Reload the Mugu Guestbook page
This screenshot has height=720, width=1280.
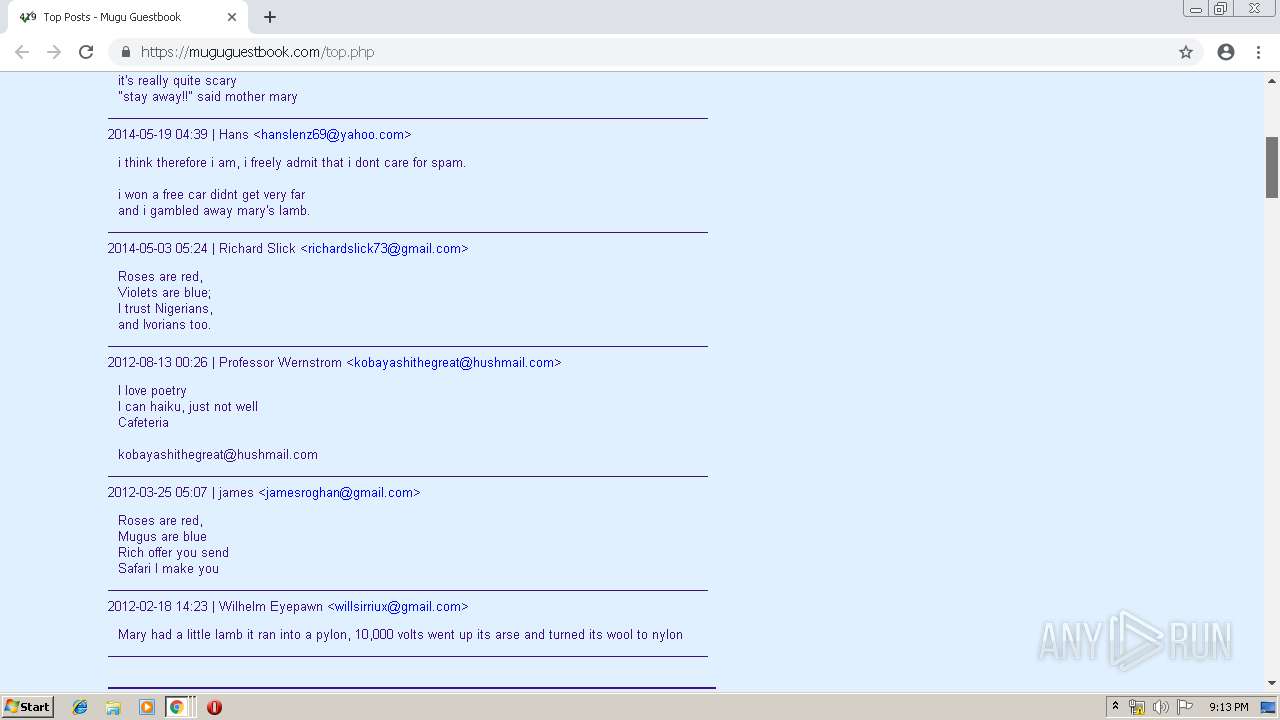point(86,52)
